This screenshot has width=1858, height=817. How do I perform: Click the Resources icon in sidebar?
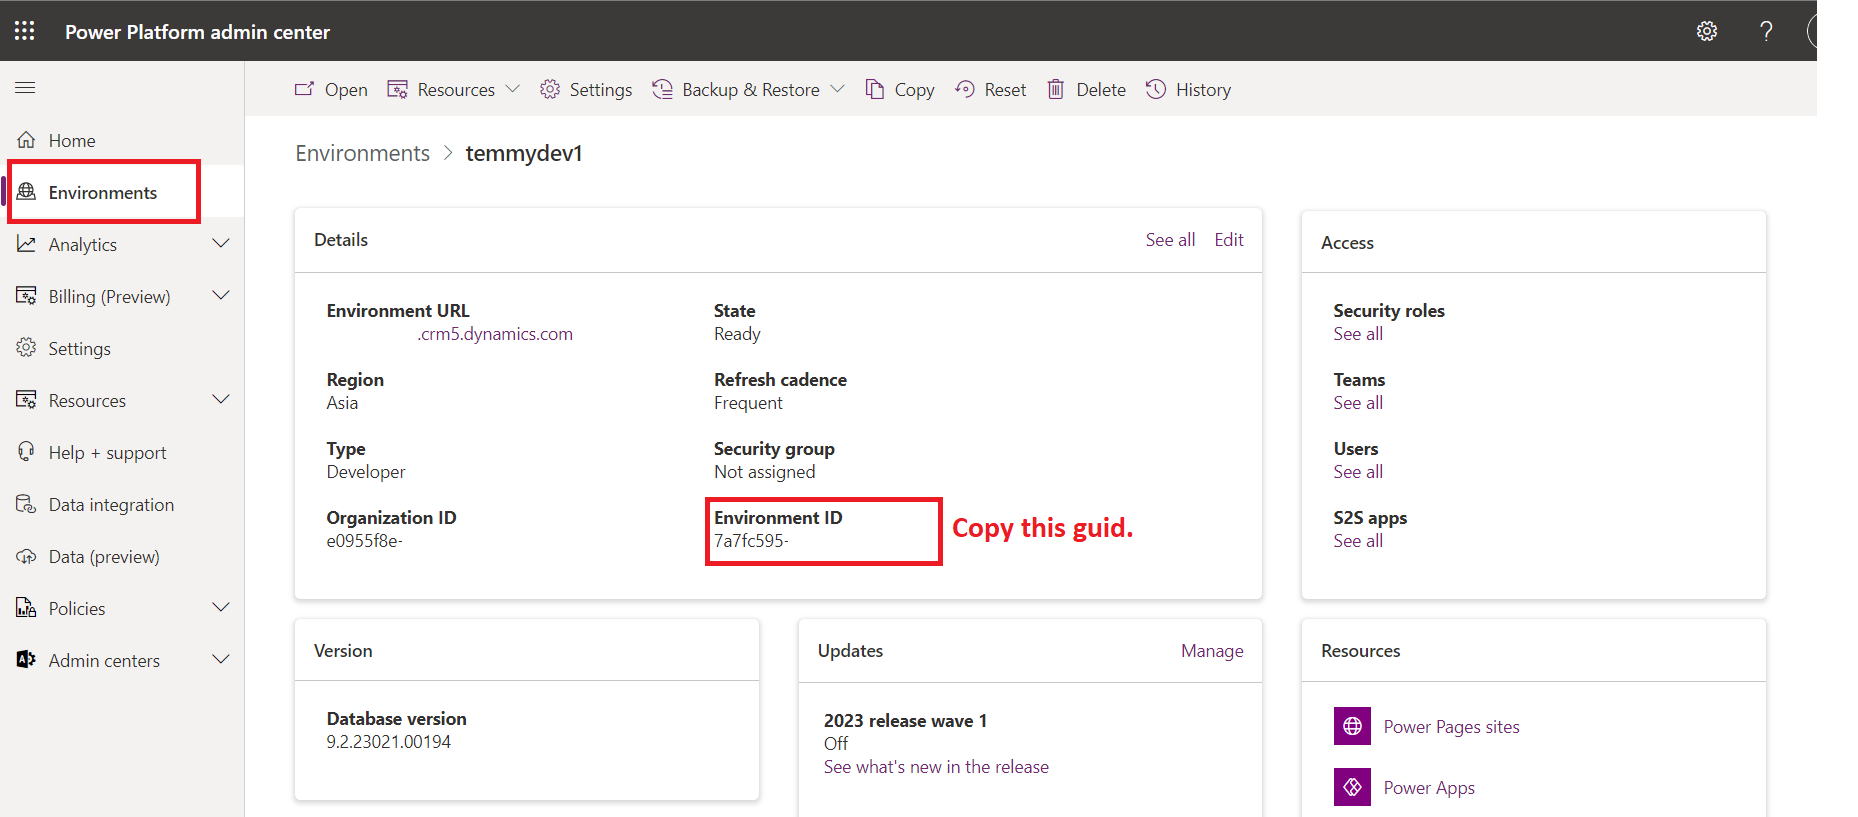pos(26,400)
